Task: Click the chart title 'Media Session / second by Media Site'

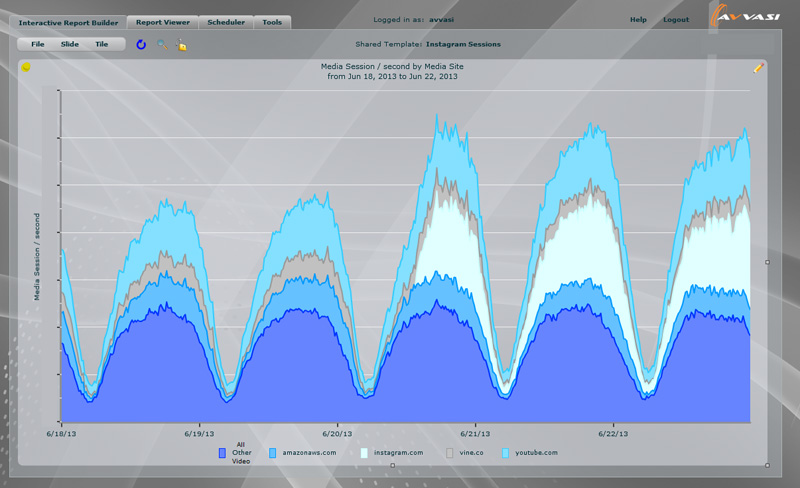Action: pyautogui.click(x=392, y=66)
